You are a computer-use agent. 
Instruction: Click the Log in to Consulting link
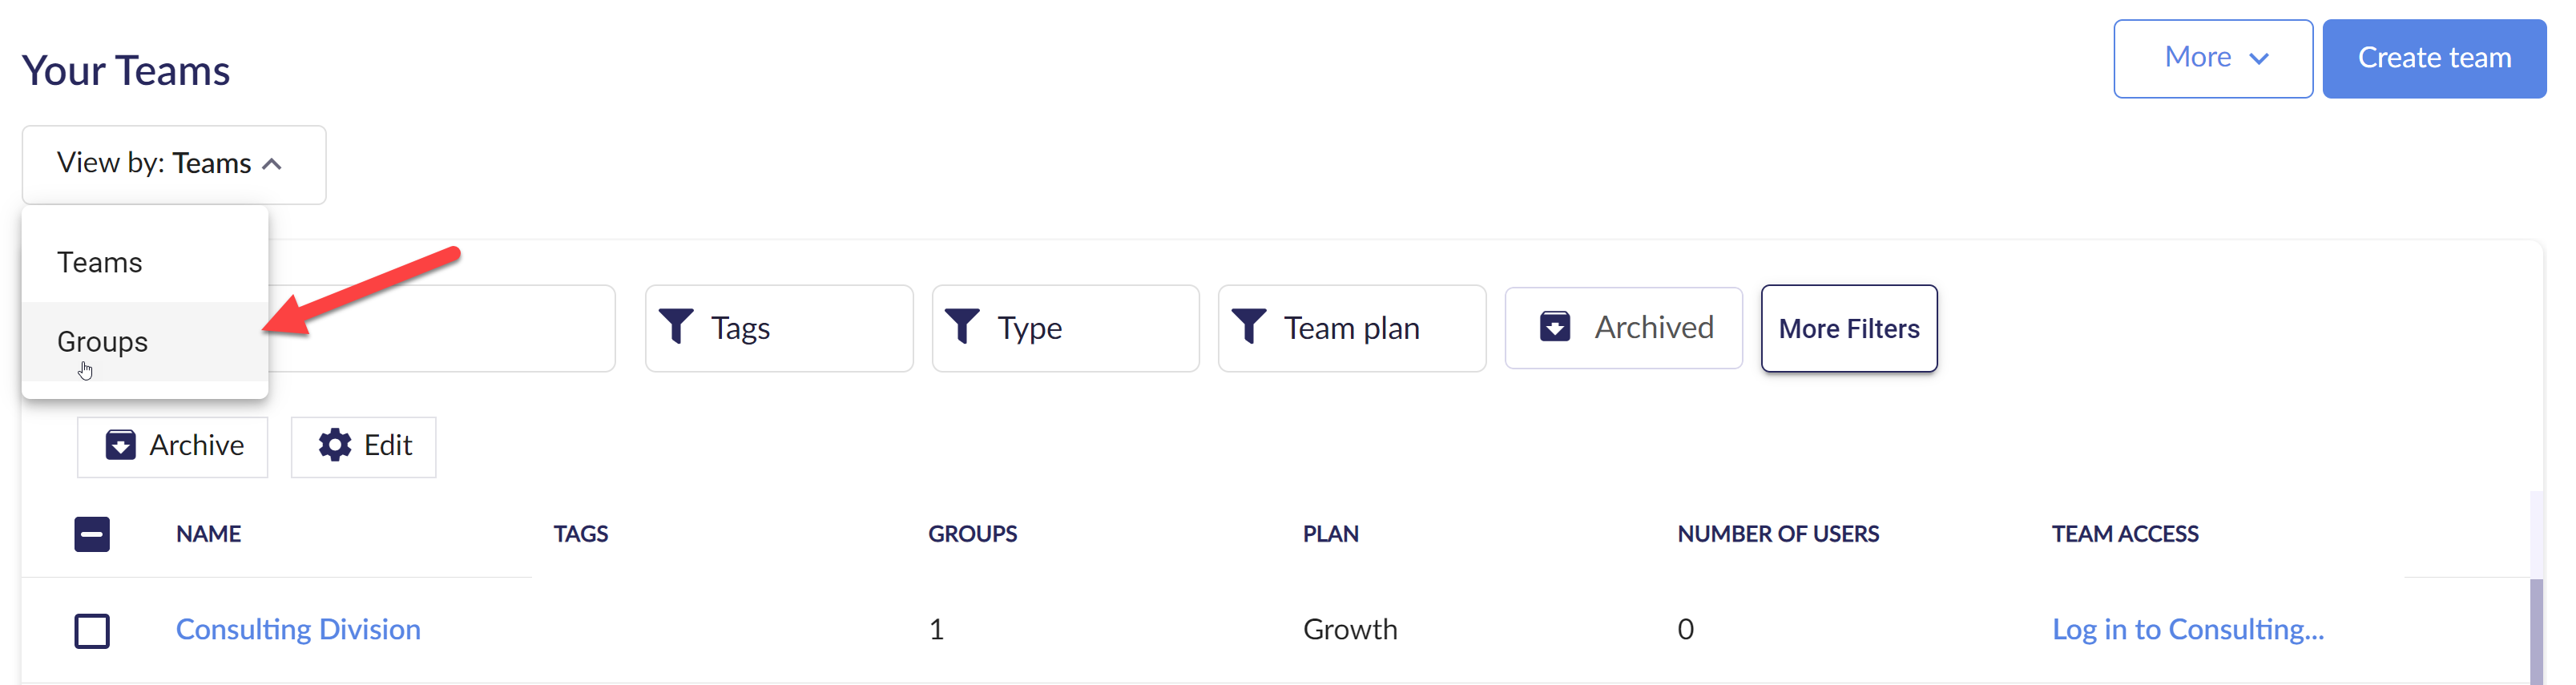(2187, 629)
